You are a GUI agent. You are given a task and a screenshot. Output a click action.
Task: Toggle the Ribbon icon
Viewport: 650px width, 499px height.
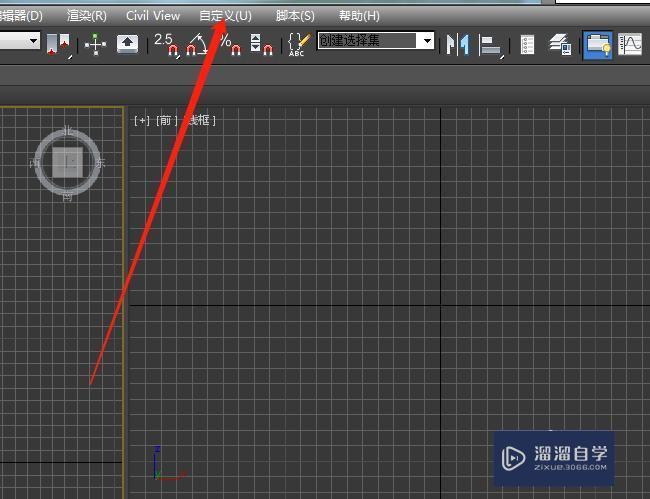(597, 45)
